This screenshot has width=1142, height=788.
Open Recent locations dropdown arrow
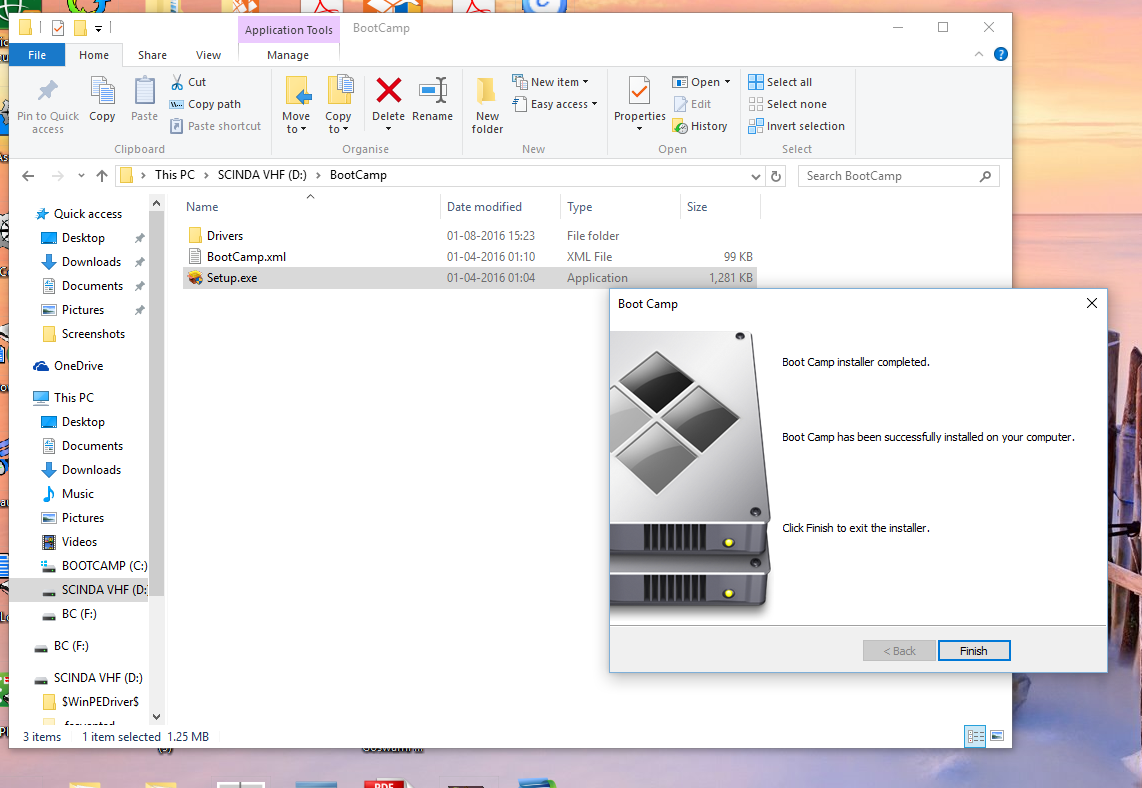(81, 176)
